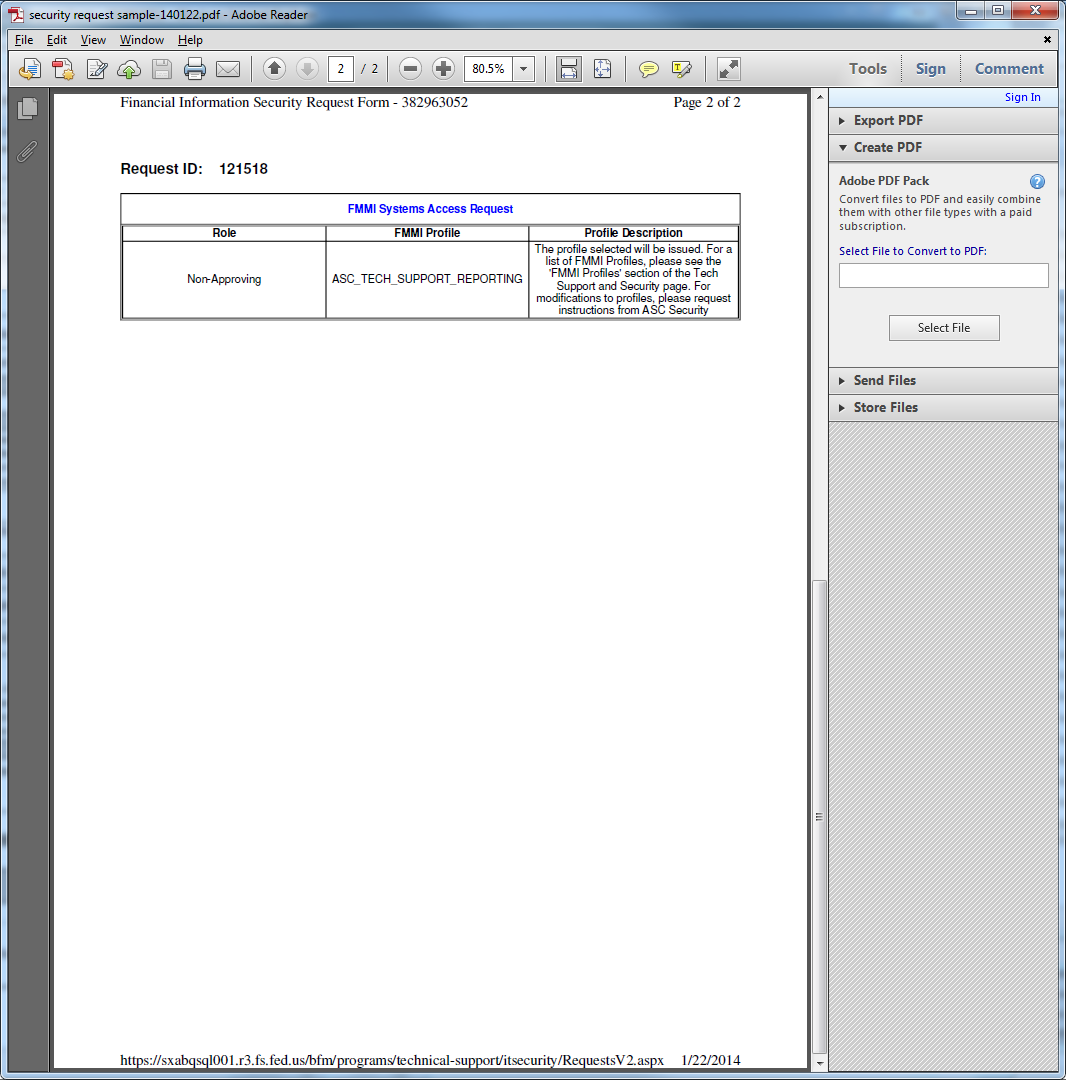1066x1080 pixels.
Task: Click the scrollbar down arrow
Action: point(819,1063)
